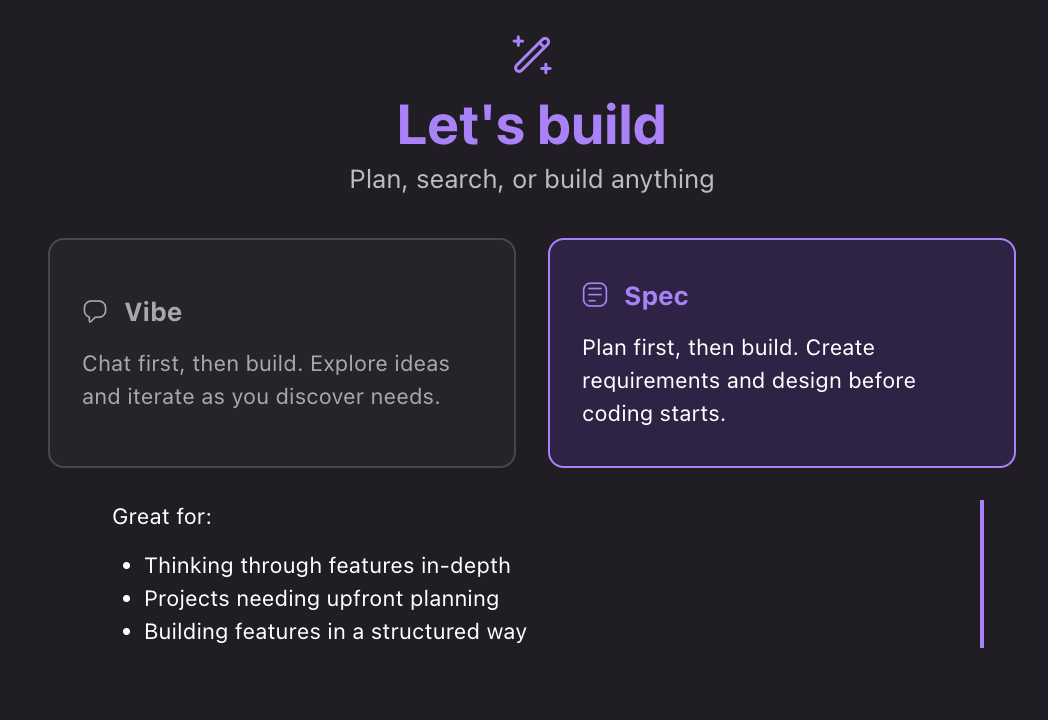Click the "Plan first, then build" description

(728, 348)
